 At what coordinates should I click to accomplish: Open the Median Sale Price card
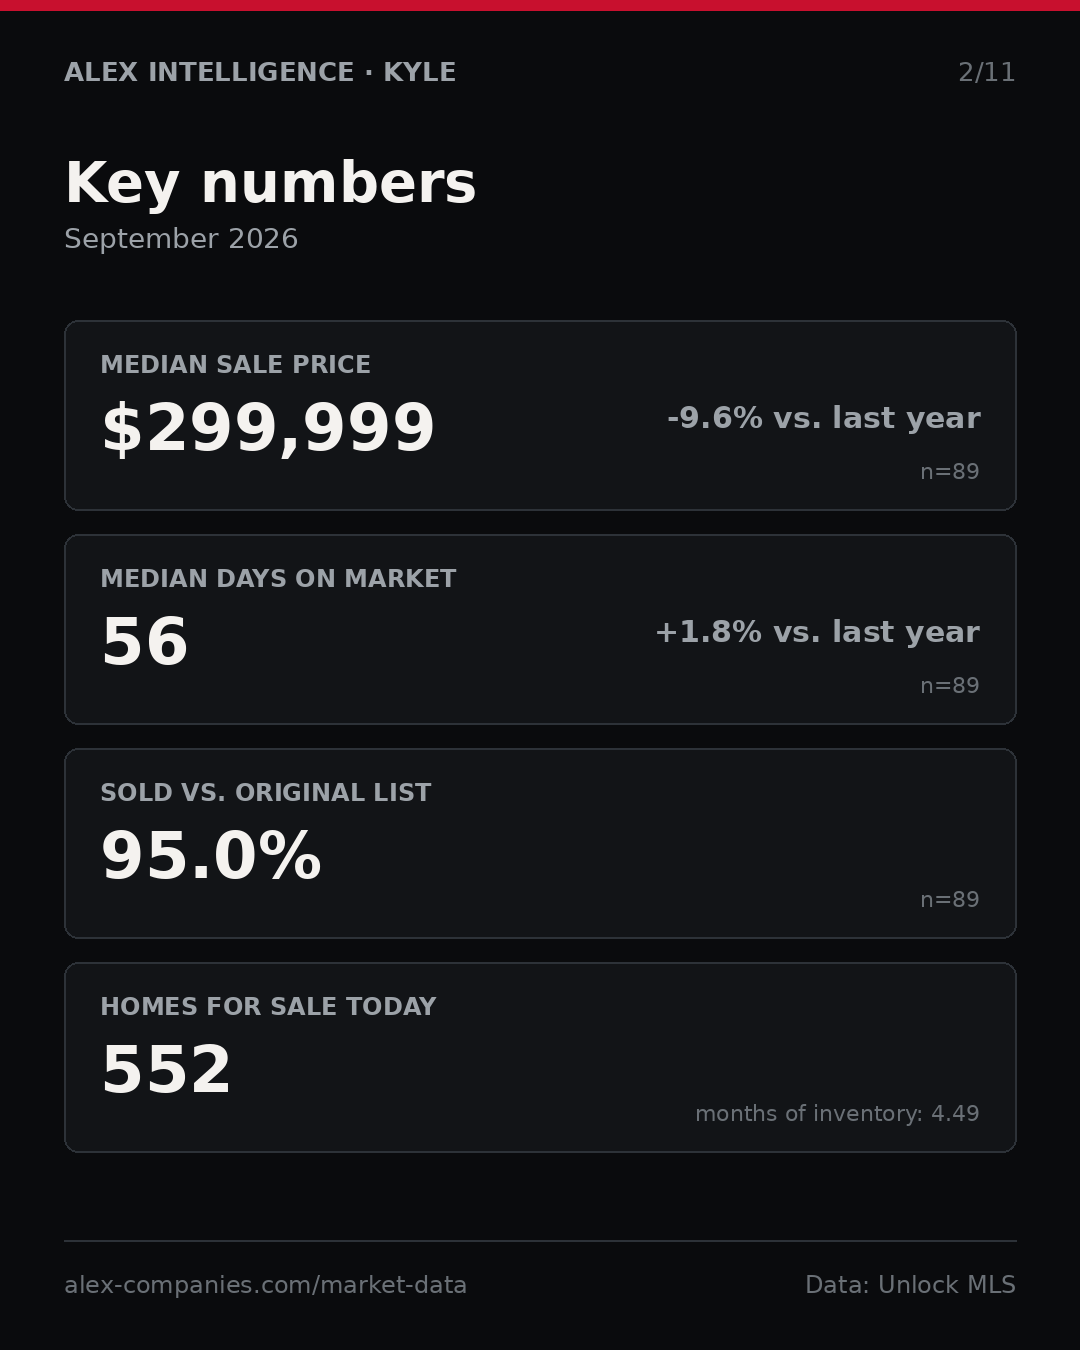540,415
